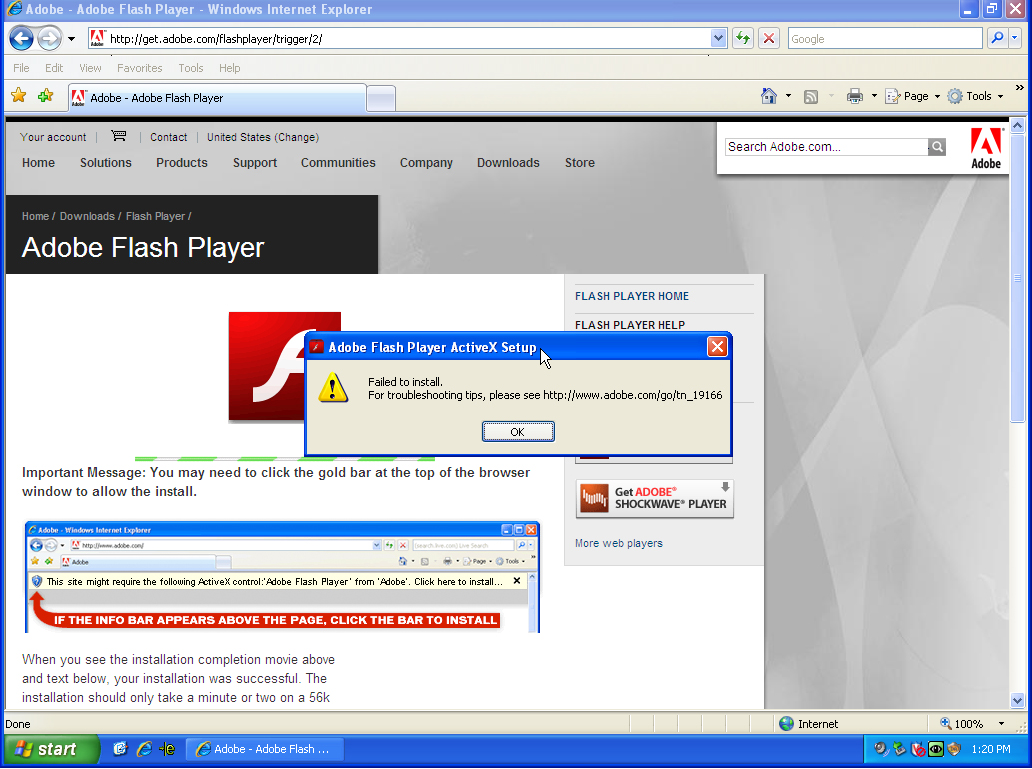Open the Edit menu

(54, 68)
